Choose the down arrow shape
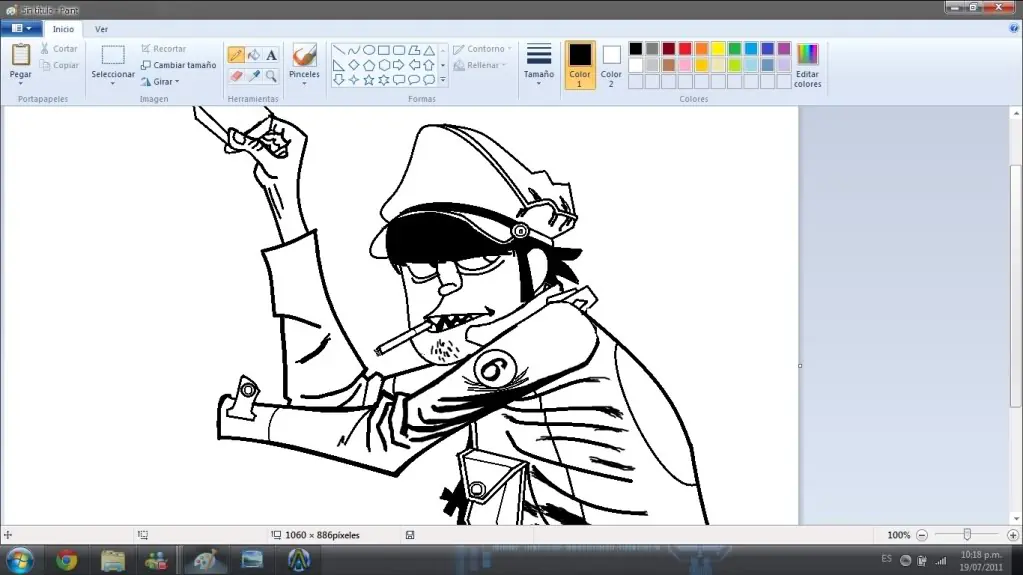The image size is (1023, 575). click(x=339, y=80)
